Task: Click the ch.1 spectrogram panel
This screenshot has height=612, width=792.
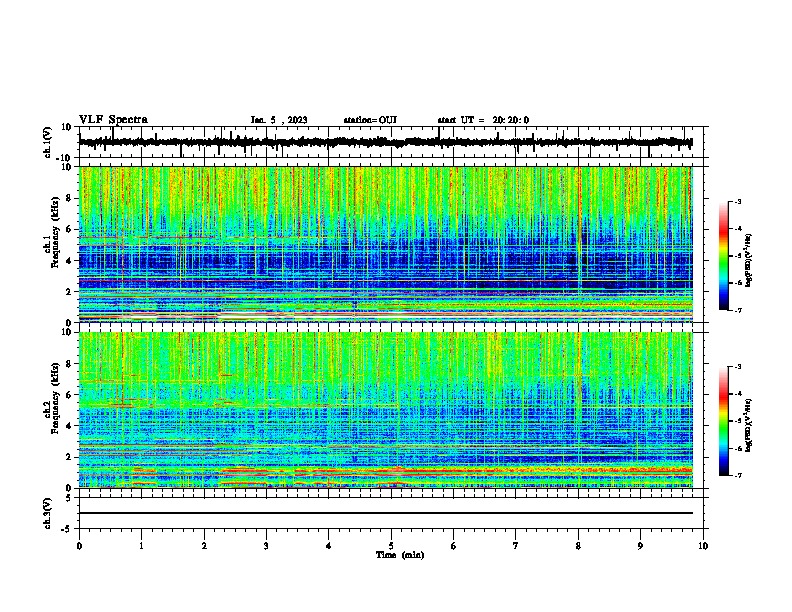Action: click(x=385, y=244)
